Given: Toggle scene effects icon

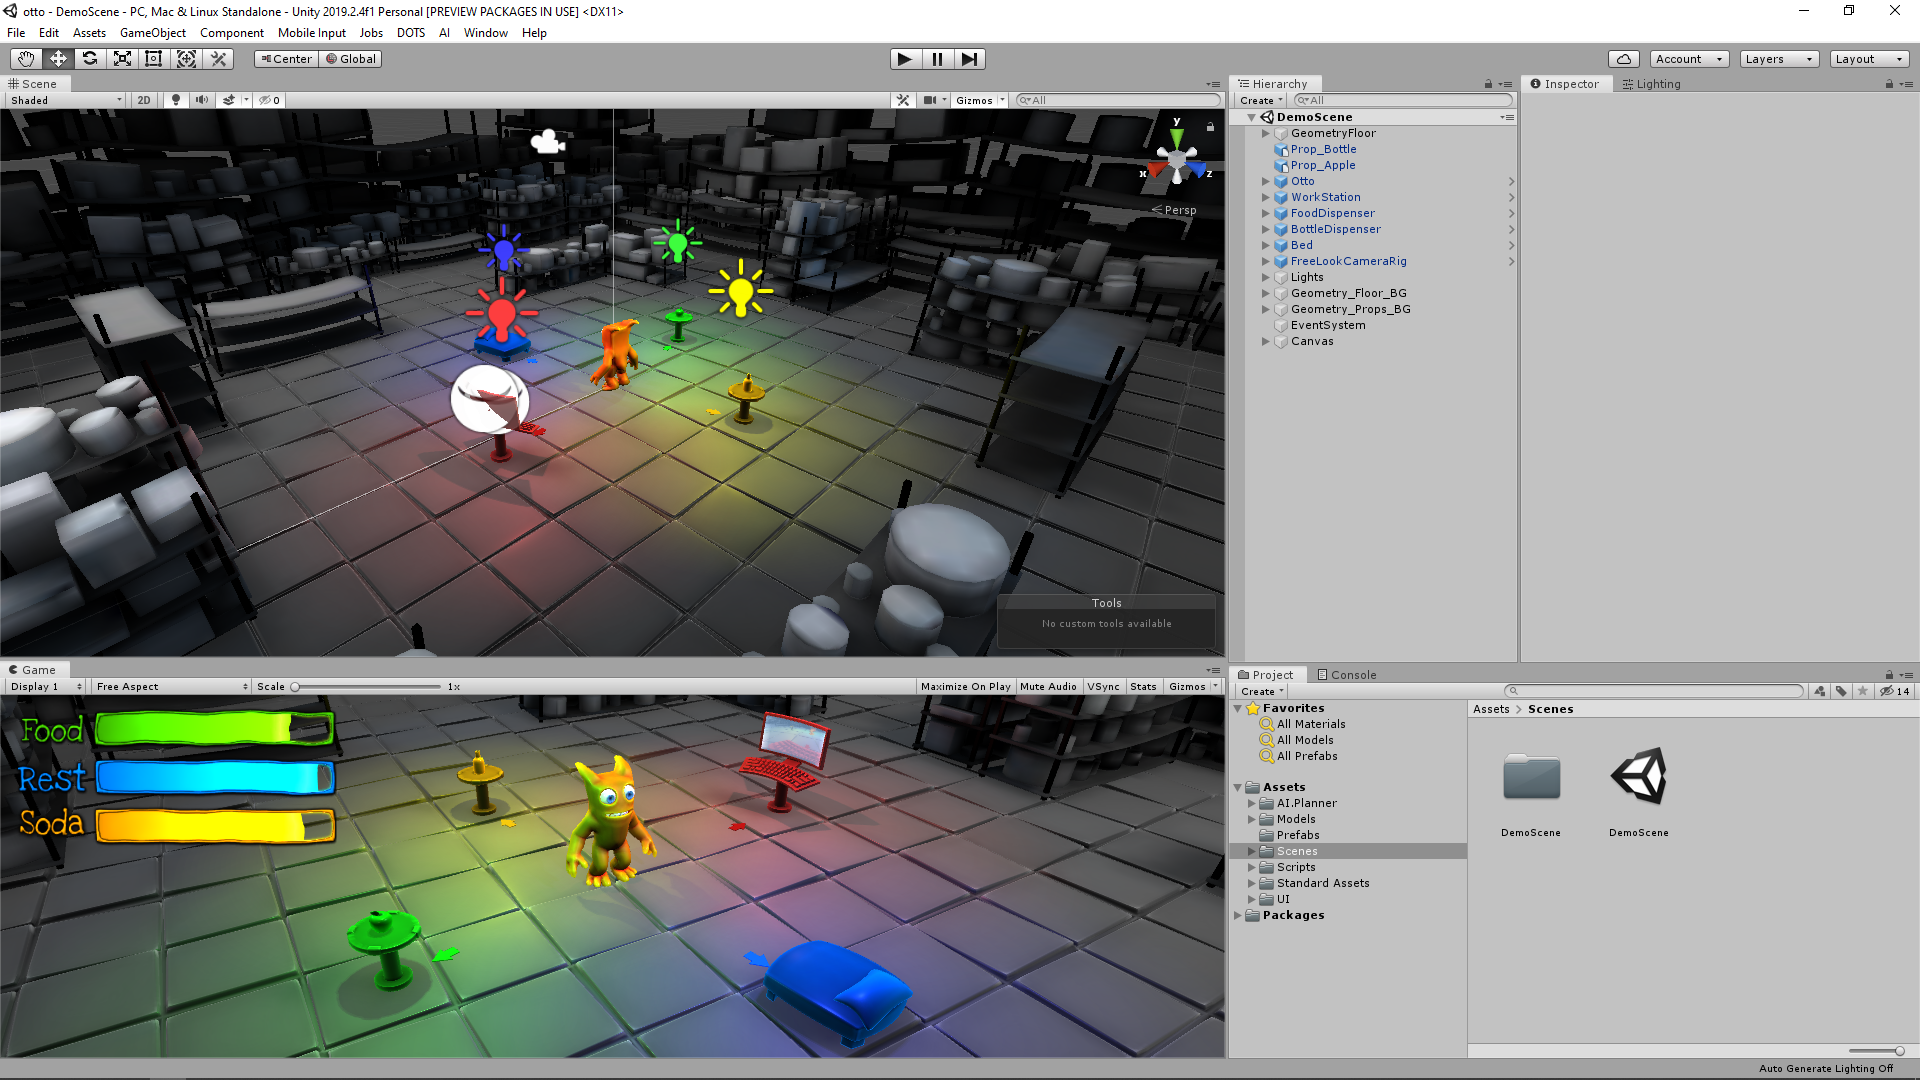Looking at the screenshot, I should [x=229, y=100].
